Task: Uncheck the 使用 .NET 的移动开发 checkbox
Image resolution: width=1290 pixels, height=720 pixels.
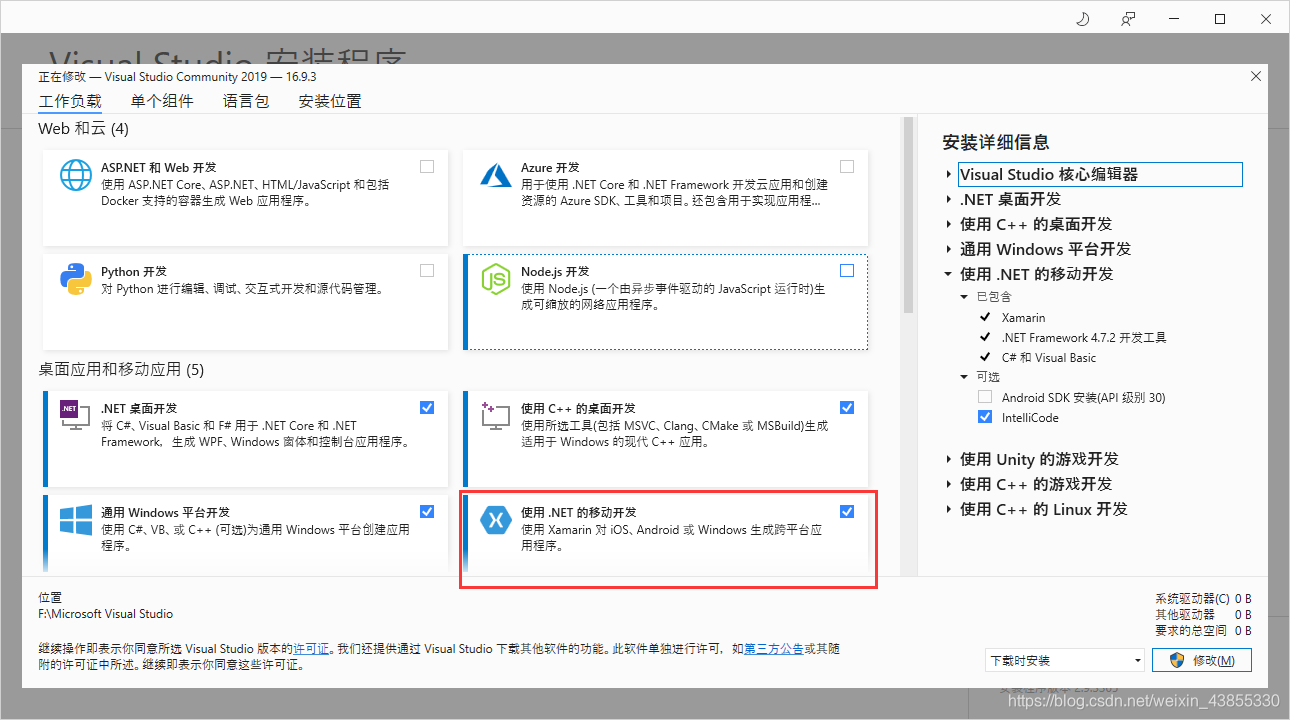Action: [847, 511]
